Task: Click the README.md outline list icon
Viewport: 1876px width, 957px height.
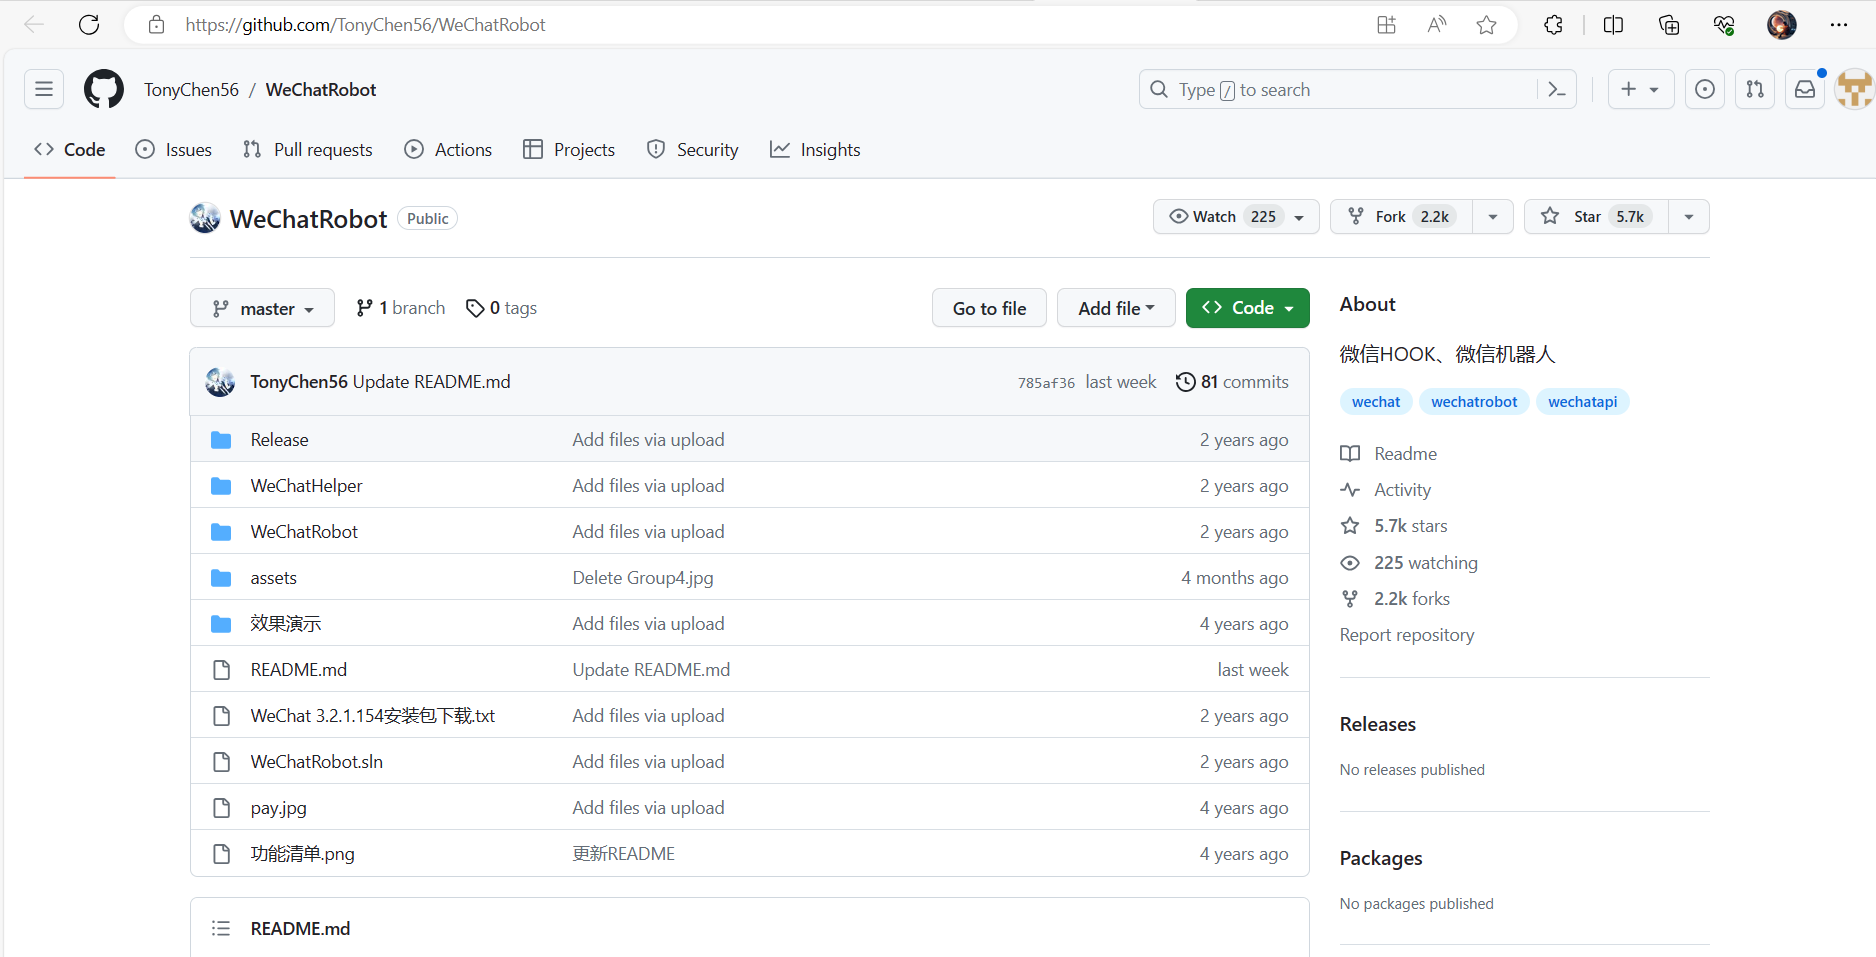Action: click(x=221, y=928)
